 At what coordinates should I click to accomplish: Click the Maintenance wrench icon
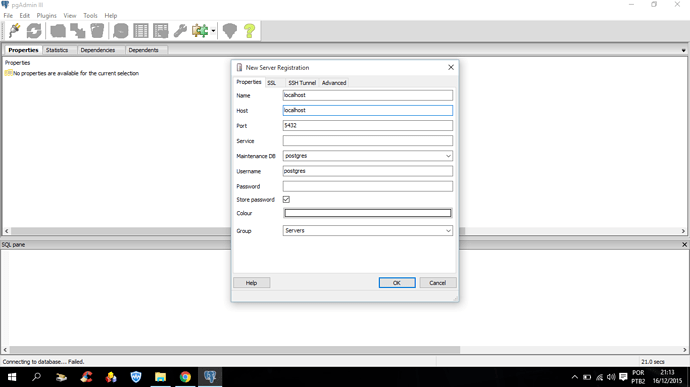(x=180, y=31)
